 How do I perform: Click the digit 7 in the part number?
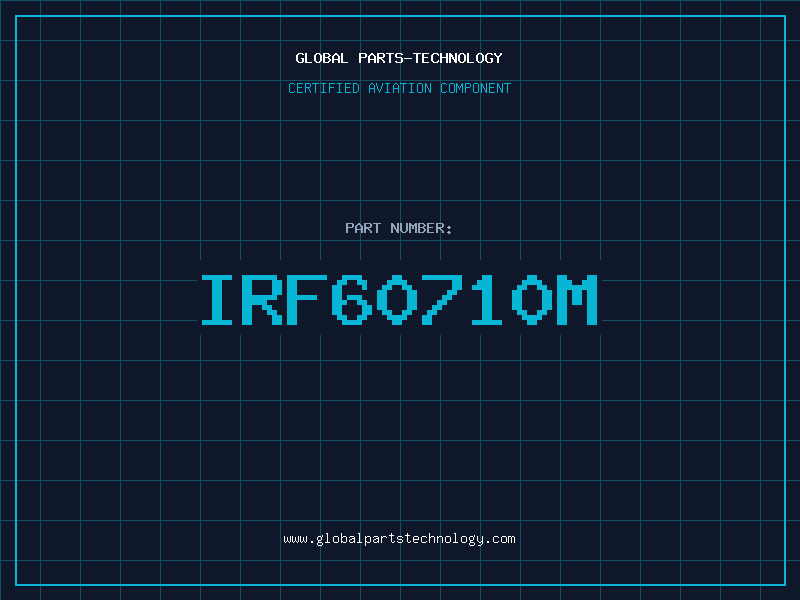(x=441, y=299)
